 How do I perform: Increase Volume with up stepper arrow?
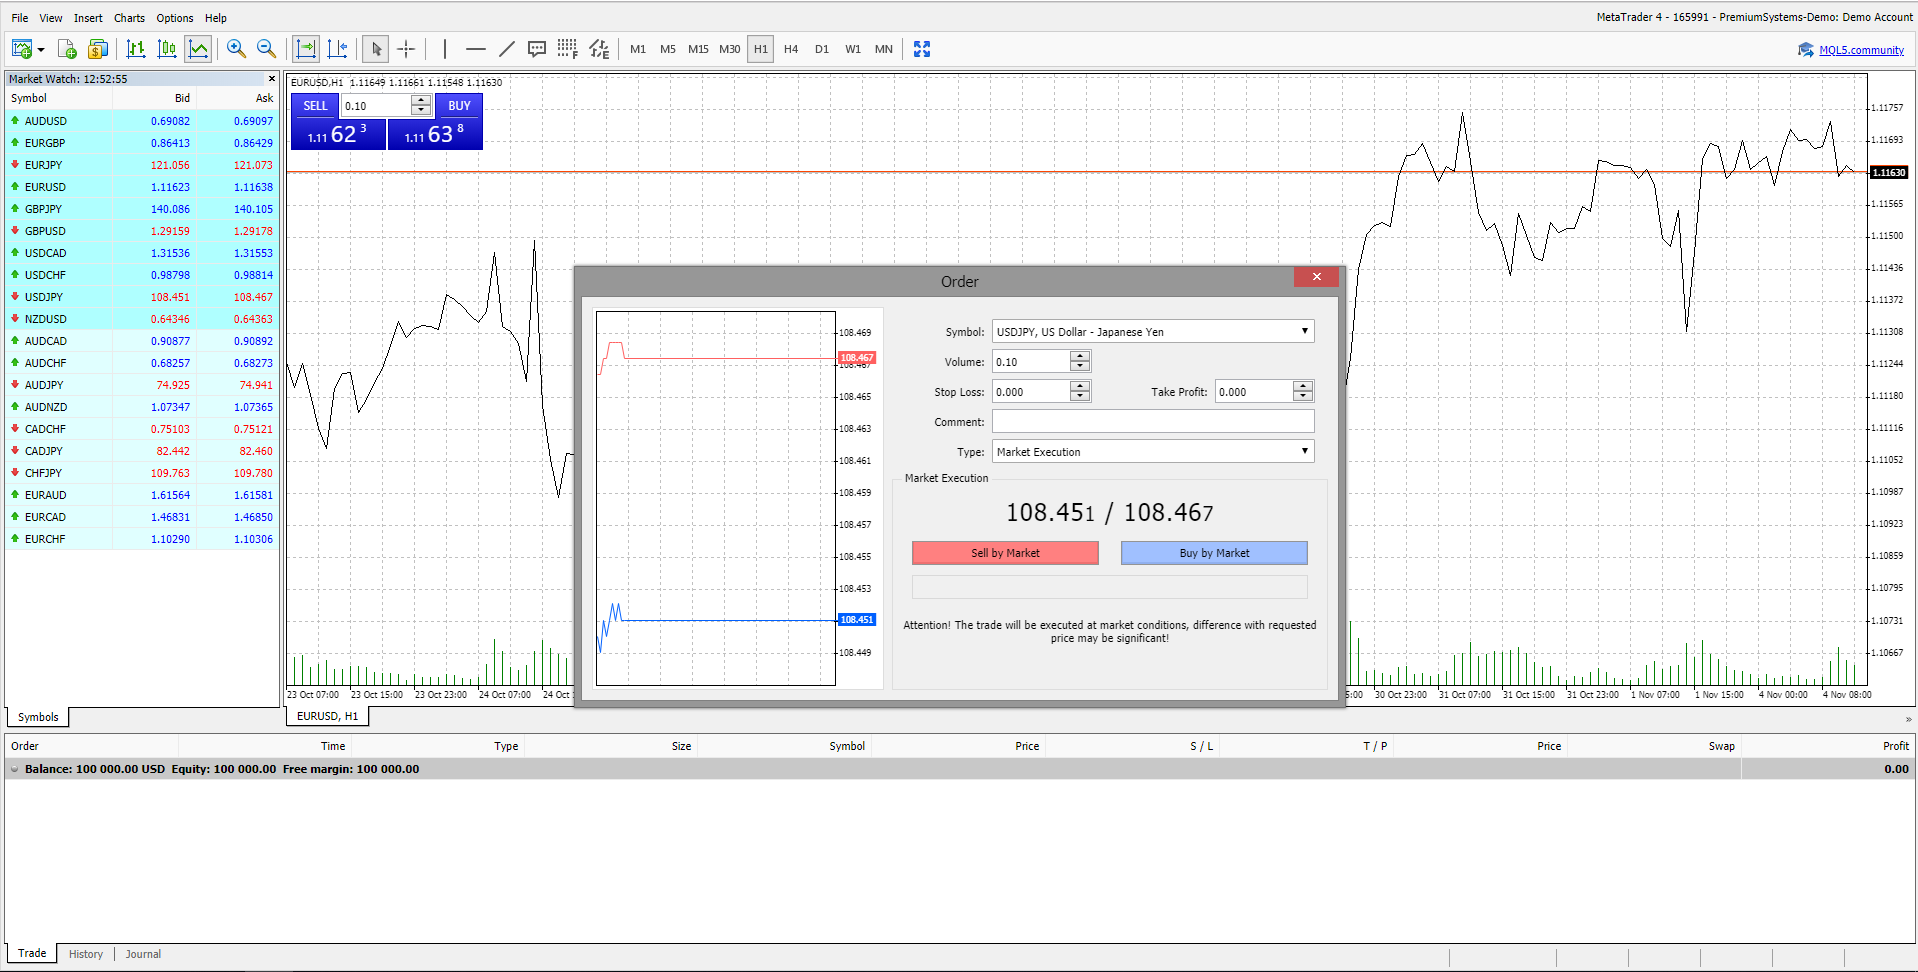[1080, 357]
